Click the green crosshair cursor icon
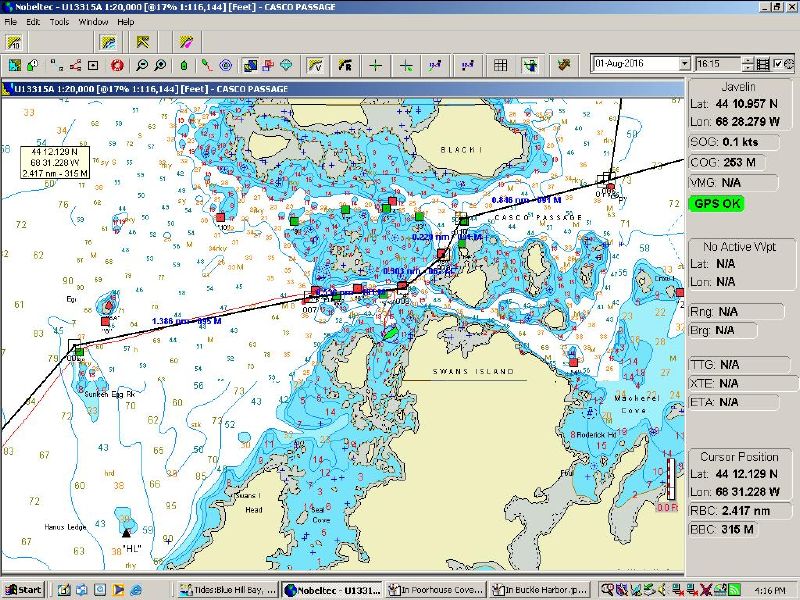The width and height of the screenshot is (800, 600). coord(375,65)
